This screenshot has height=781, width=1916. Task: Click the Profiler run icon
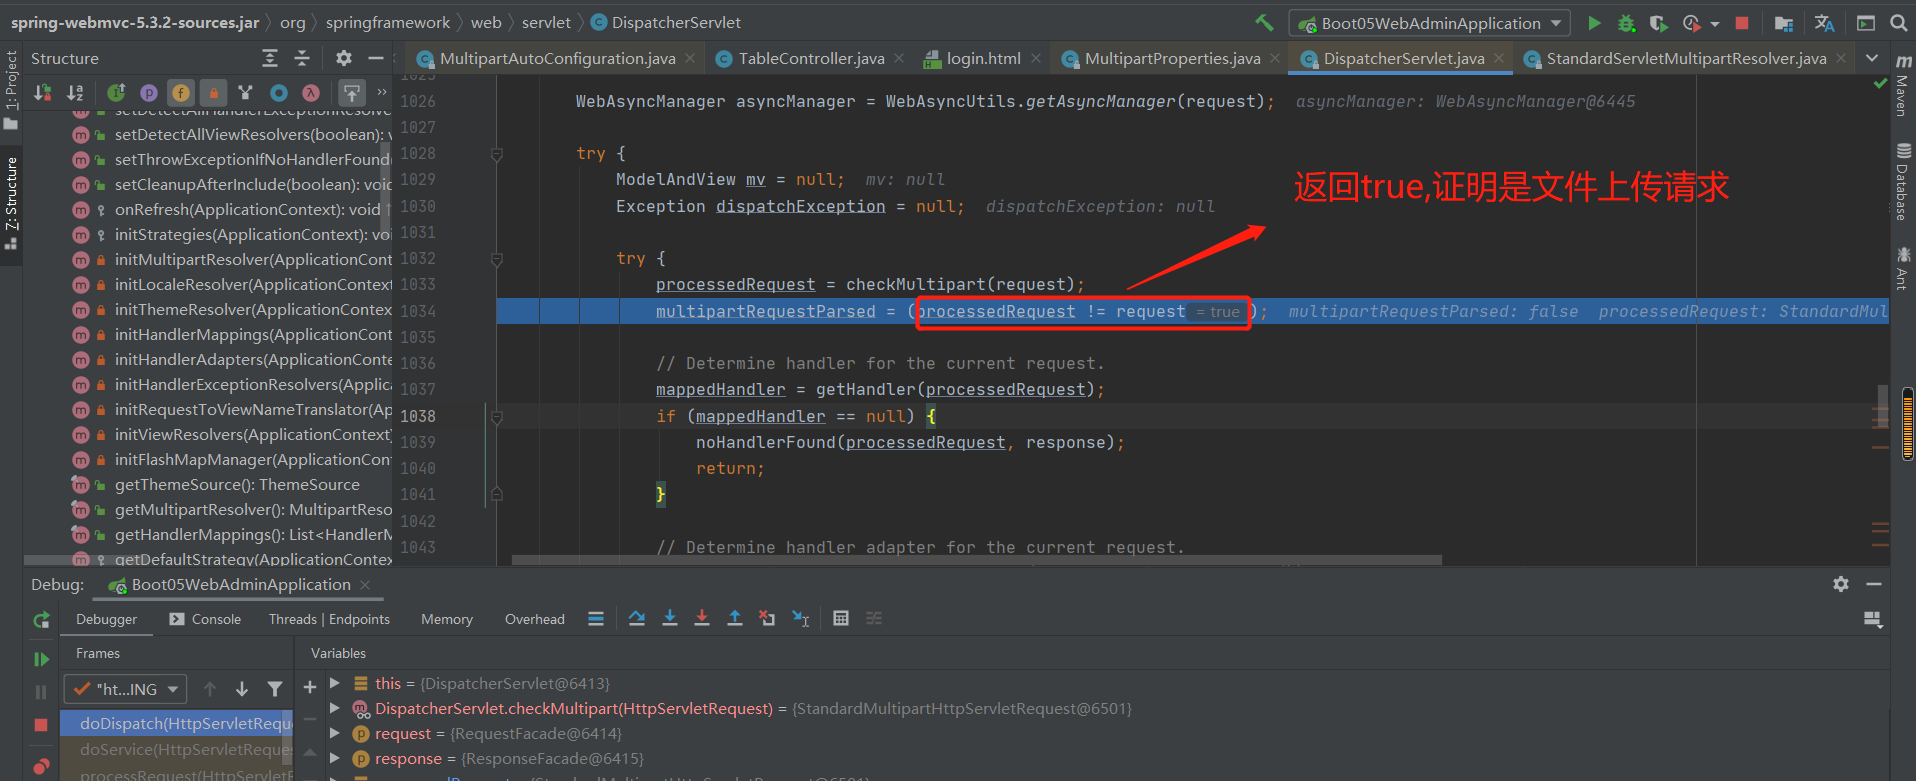click(x=1692, y=22)
